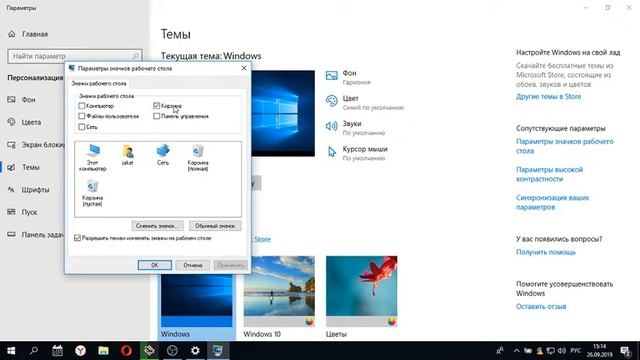Open 'Параметры значков рабочего стола' link
Screen dimensions: 640x360
pos(564,146)
